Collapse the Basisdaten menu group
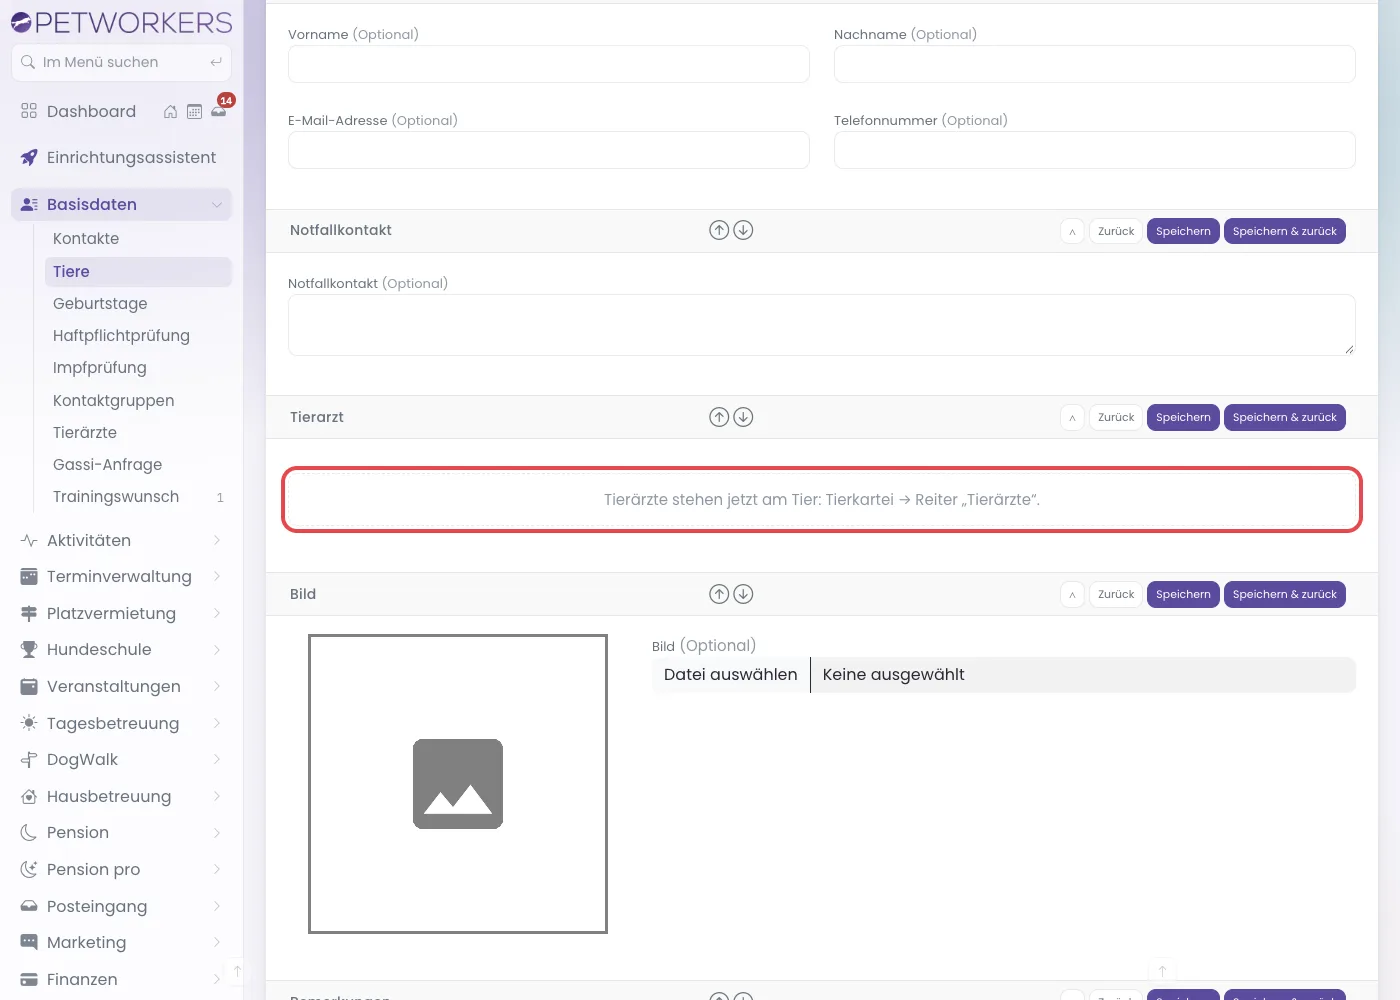1400x1000 pixels. 217,205
